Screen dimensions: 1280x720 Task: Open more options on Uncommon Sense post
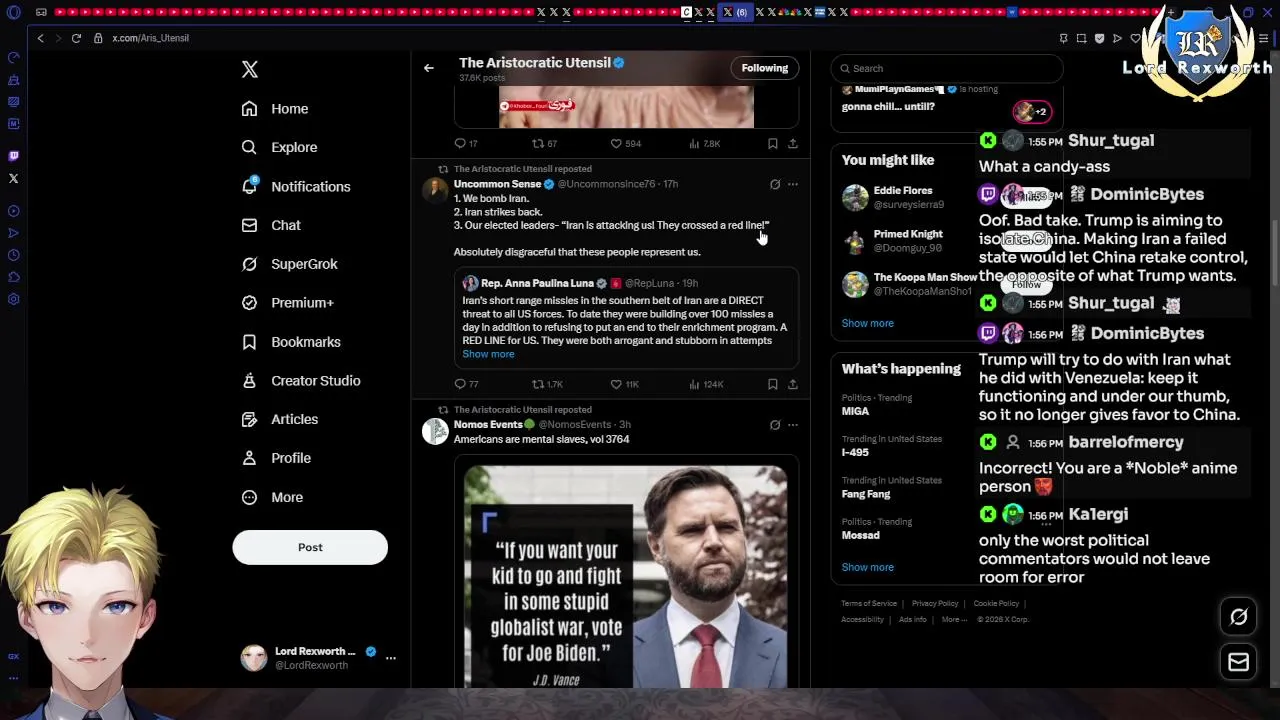(x=793, y=184)
